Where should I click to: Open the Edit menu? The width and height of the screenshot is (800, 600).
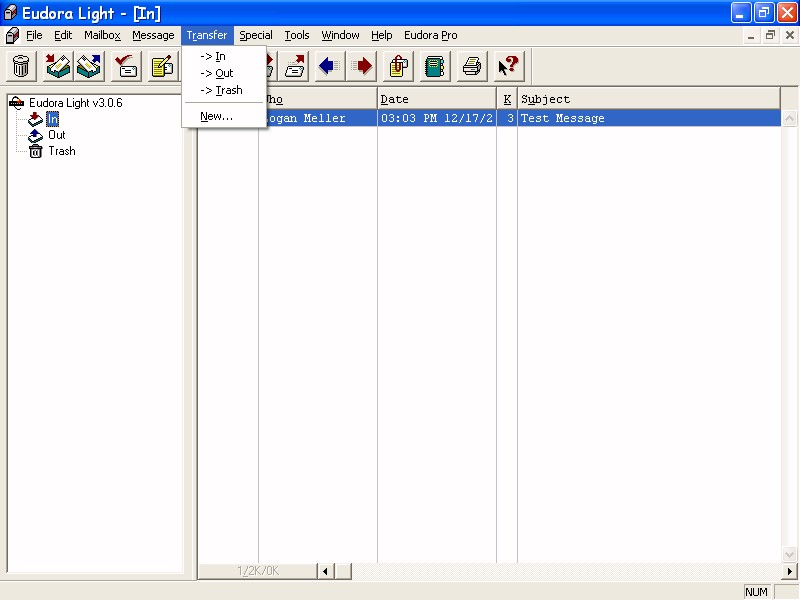pos(63,35)
